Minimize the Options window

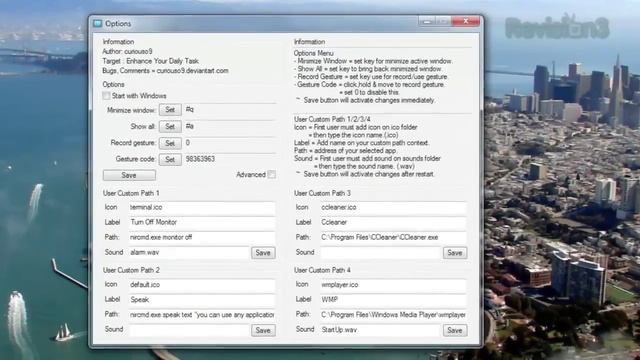(427, 21)
